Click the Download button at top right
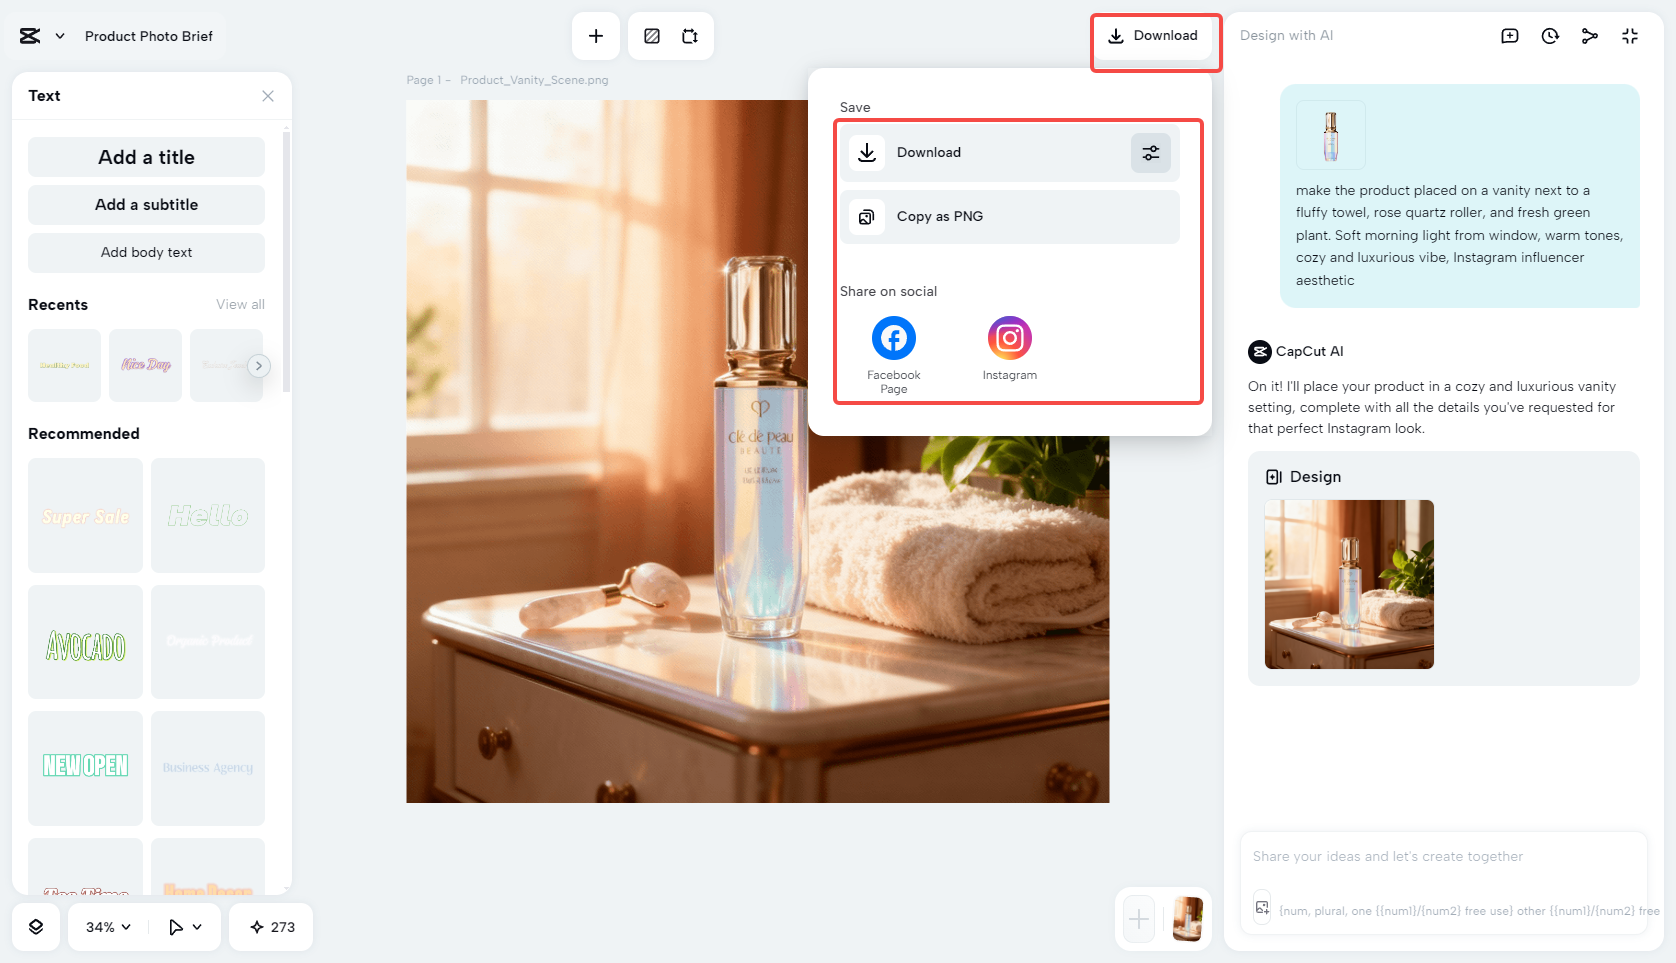Screen dimensions: 1676x963 pyautogui.click(x=1155, y=35)
